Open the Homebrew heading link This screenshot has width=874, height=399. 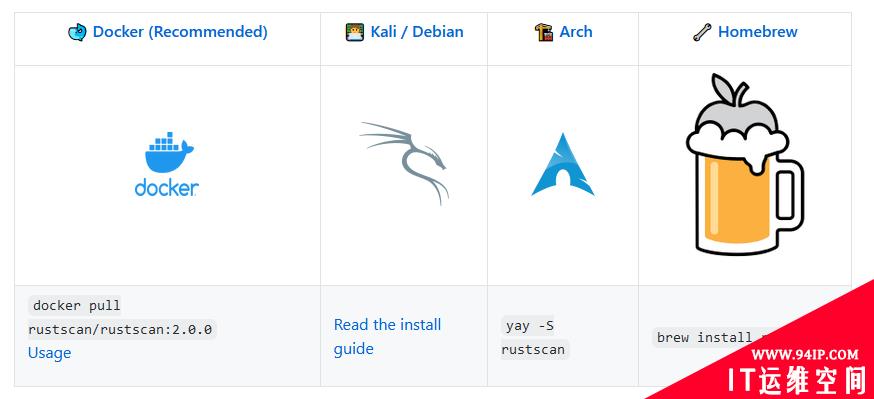coord(758,32)
